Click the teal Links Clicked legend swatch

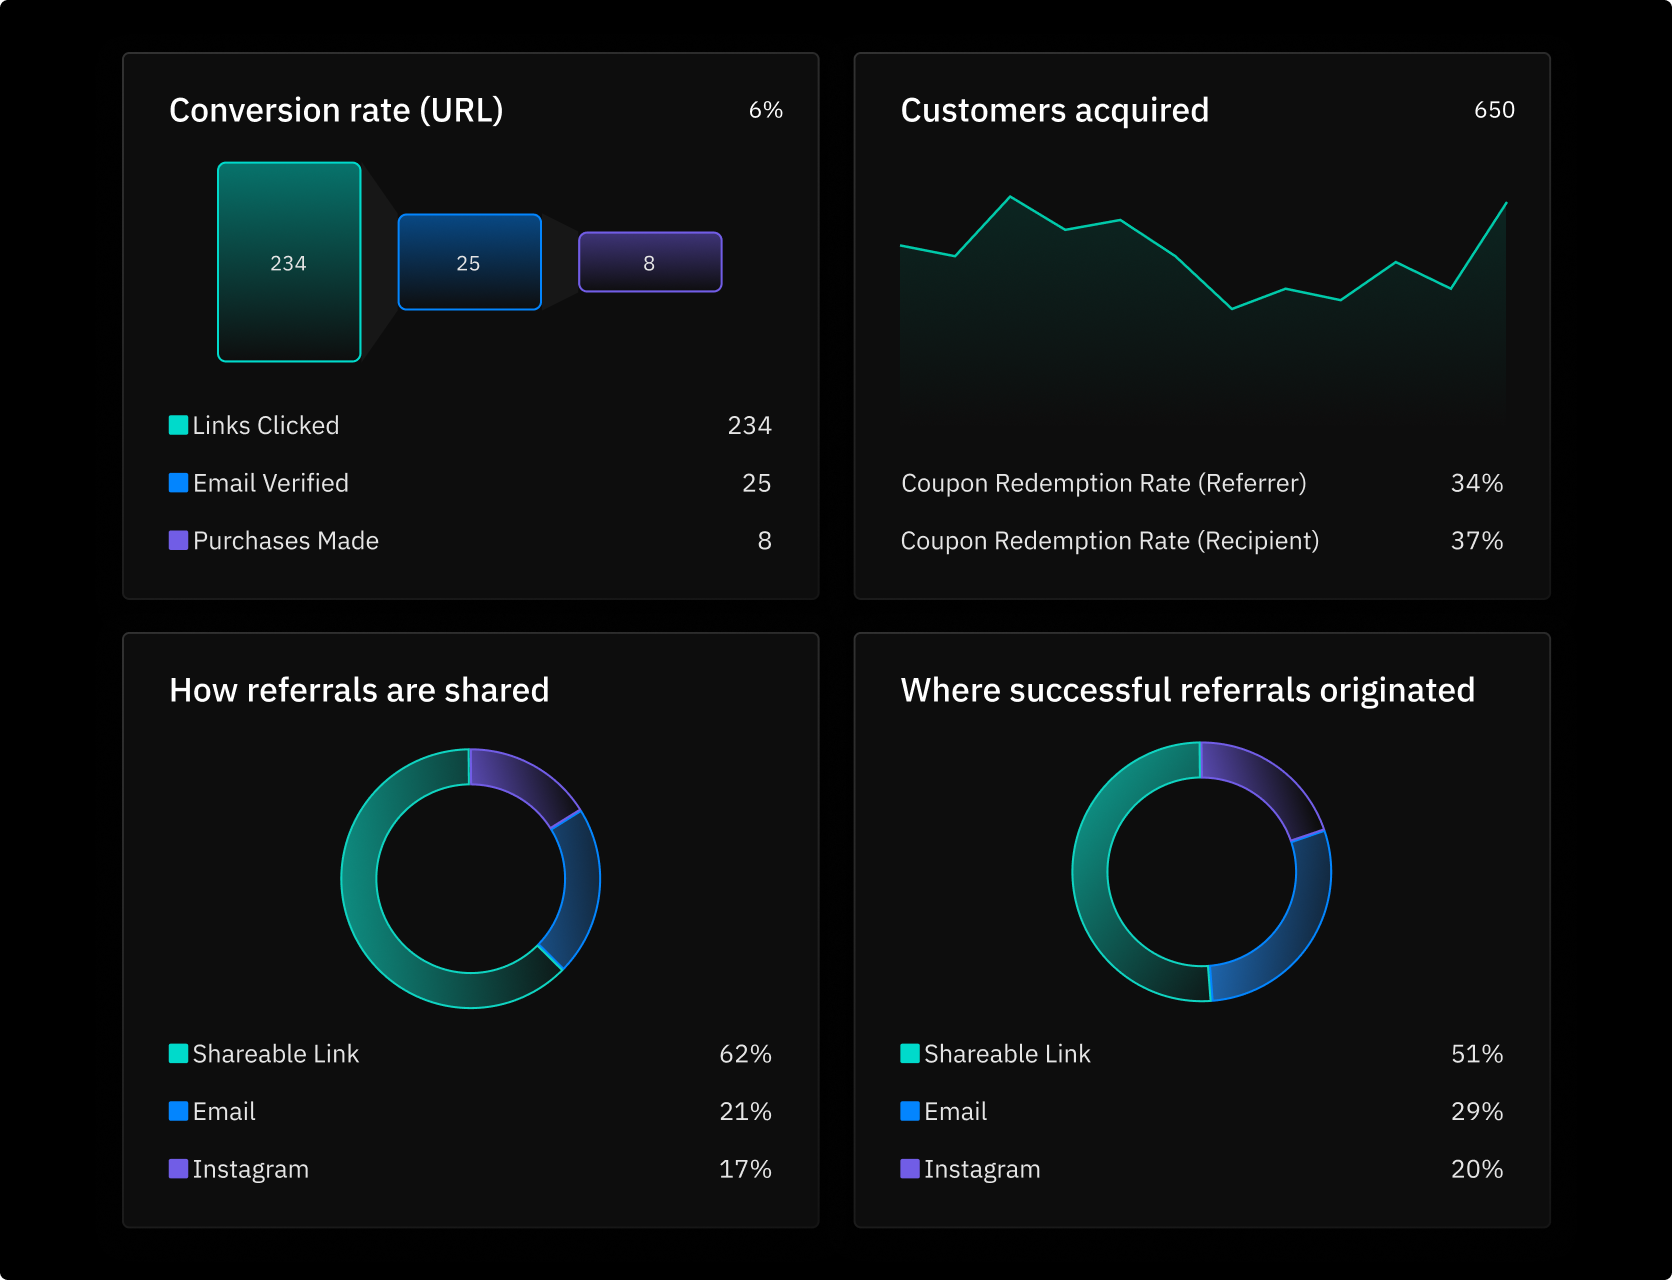click(178, 425)
